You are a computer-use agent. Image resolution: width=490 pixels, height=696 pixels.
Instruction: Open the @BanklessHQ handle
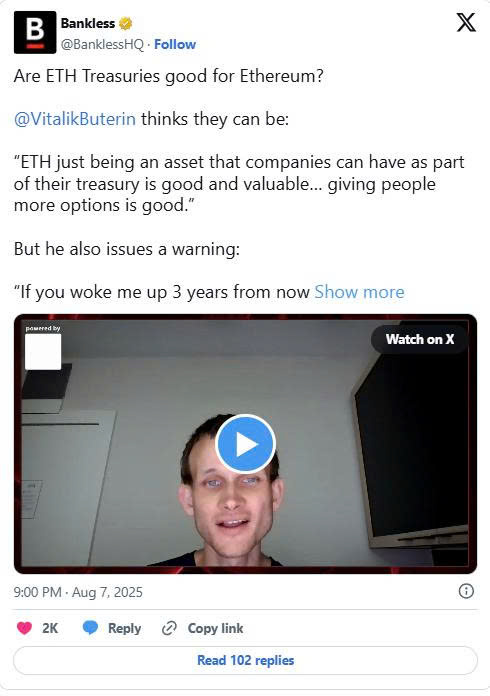tap(103, 44)
